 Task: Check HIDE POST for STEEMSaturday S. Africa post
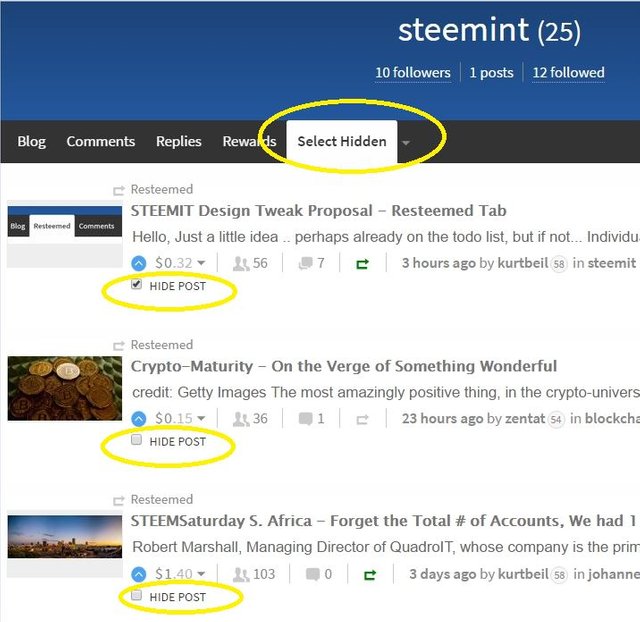136,596
